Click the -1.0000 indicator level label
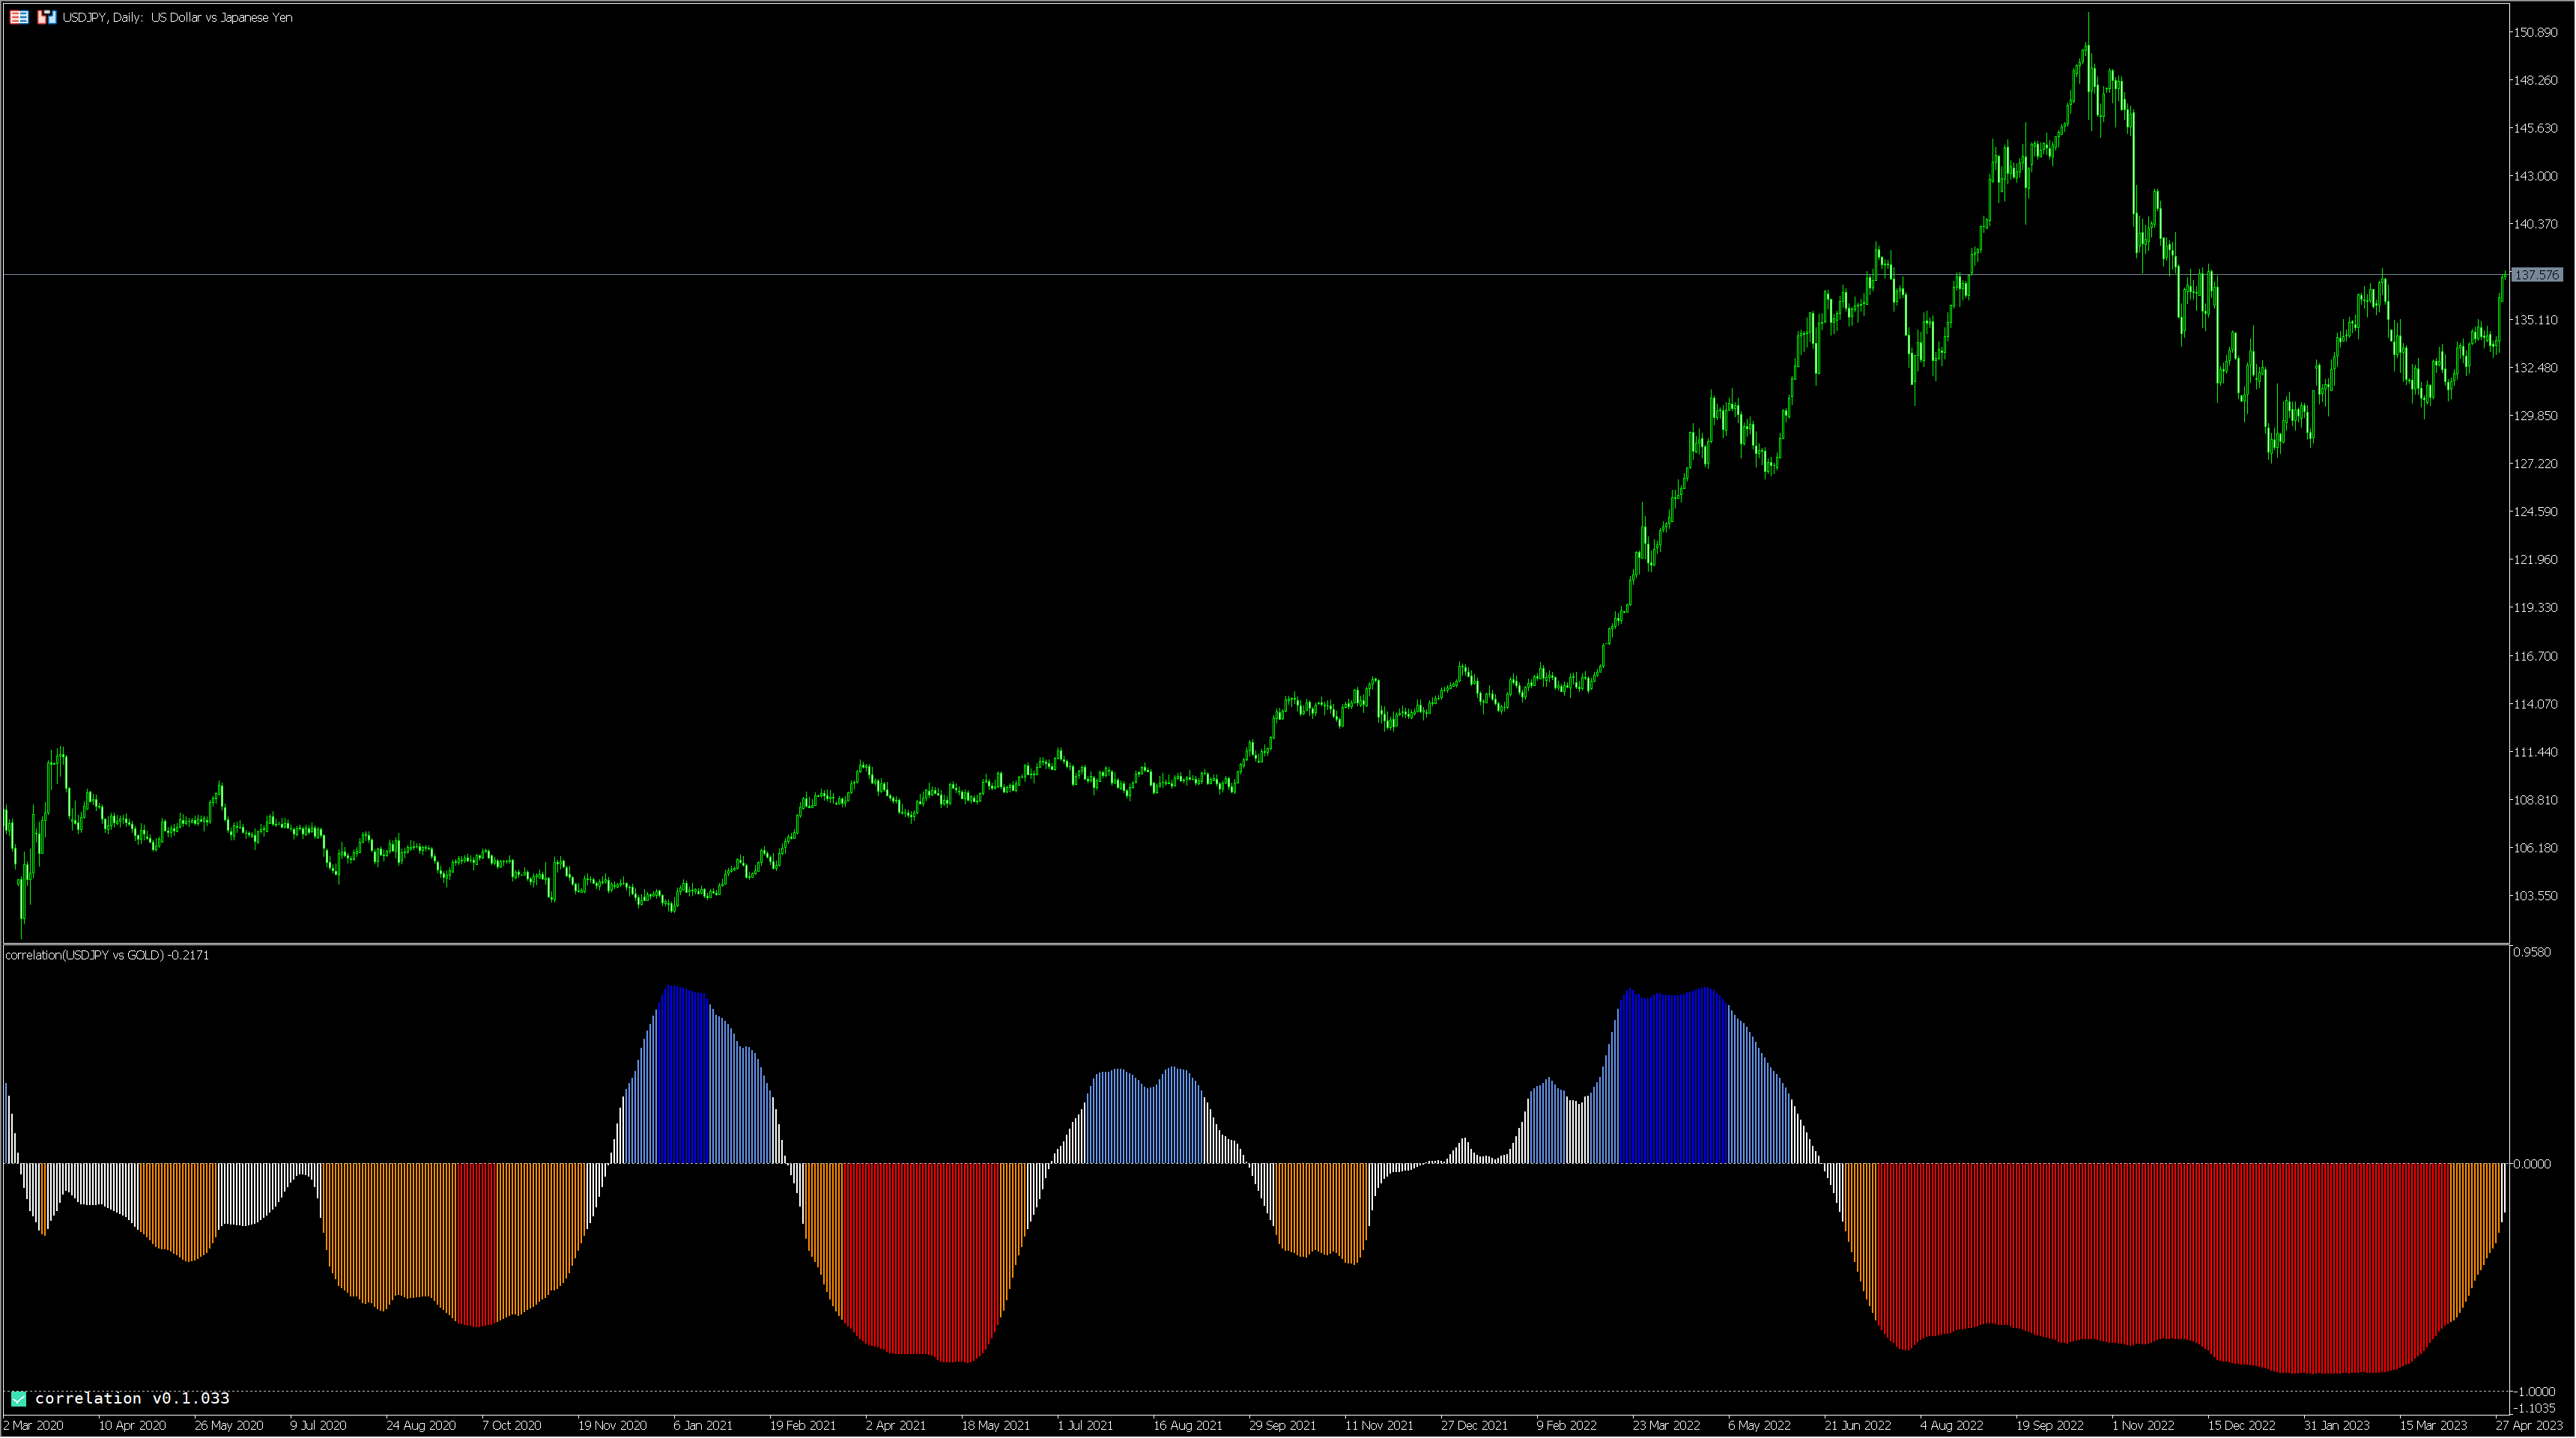The image size is (2576, 1438). 2536,1391
